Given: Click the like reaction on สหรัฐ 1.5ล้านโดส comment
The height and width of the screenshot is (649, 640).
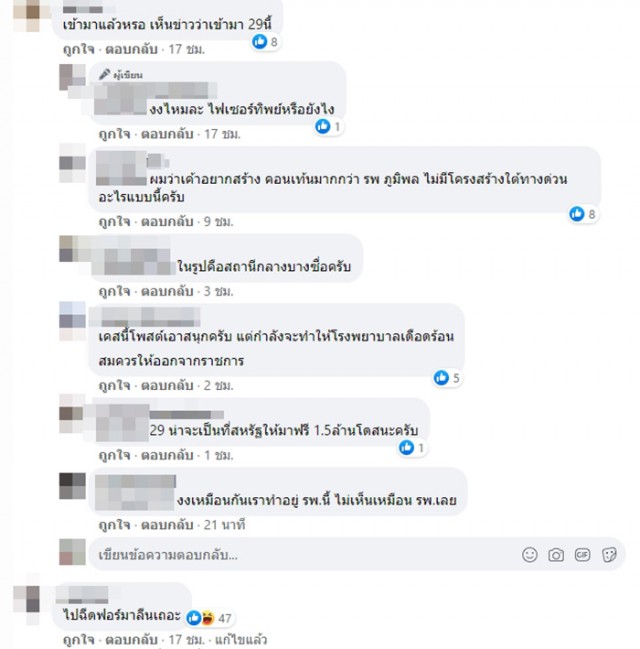Looking at the screenshot, I should pyautogui.click(x=412, y=447).
